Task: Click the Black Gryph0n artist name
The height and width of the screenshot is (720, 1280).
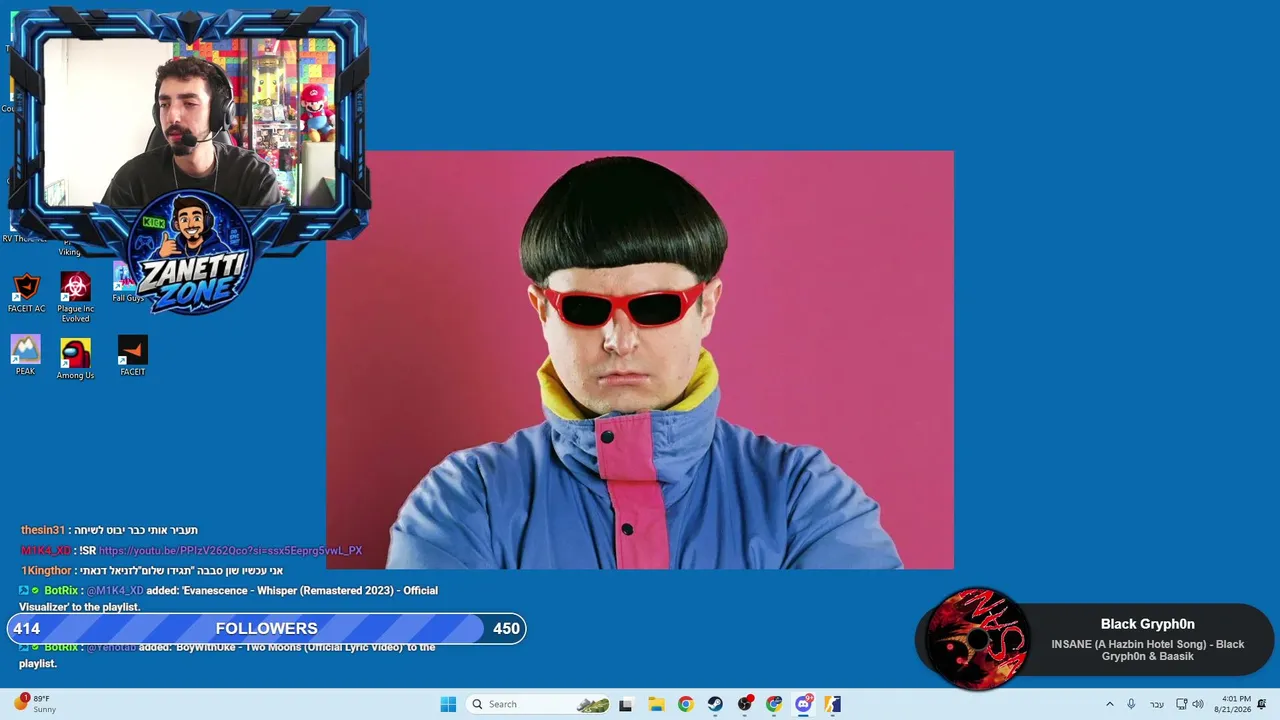Action: (1148, 624)
